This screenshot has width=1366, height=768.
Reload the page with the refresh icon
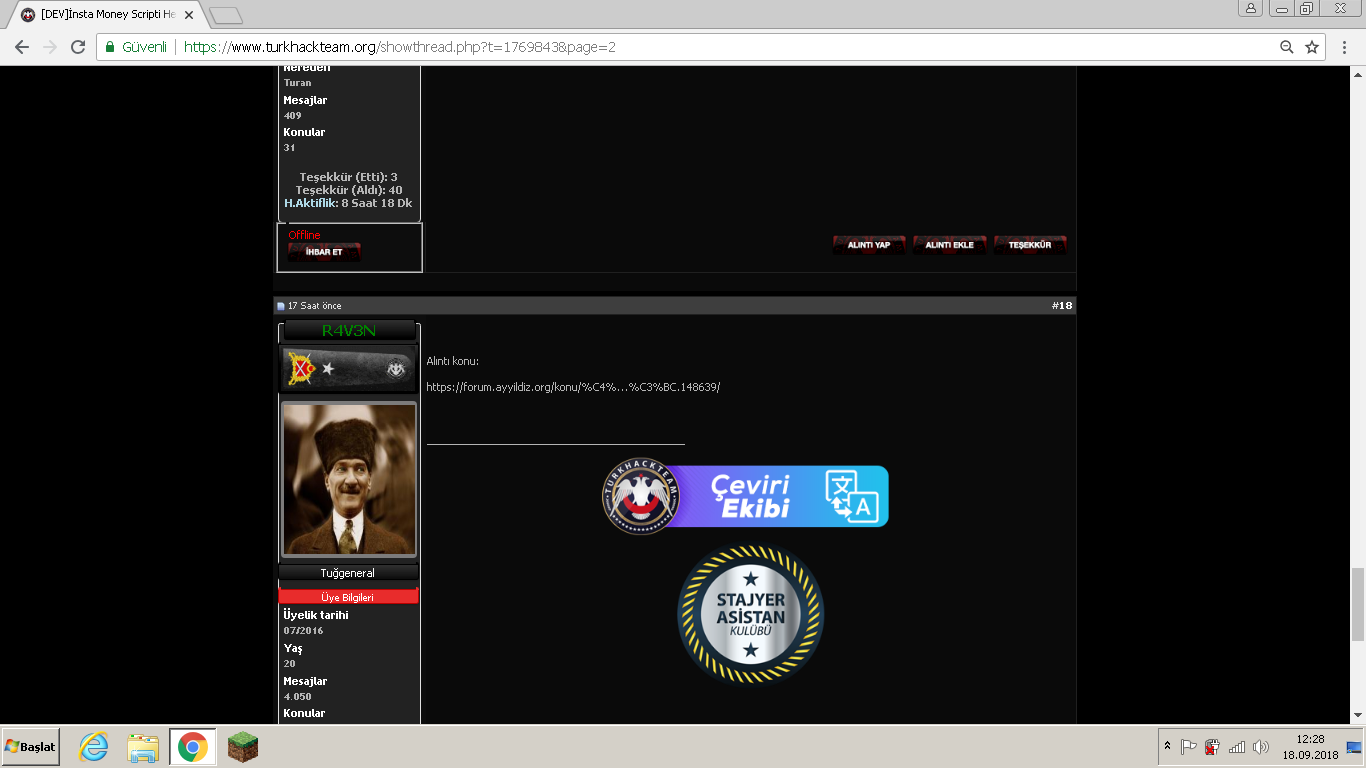78,47
